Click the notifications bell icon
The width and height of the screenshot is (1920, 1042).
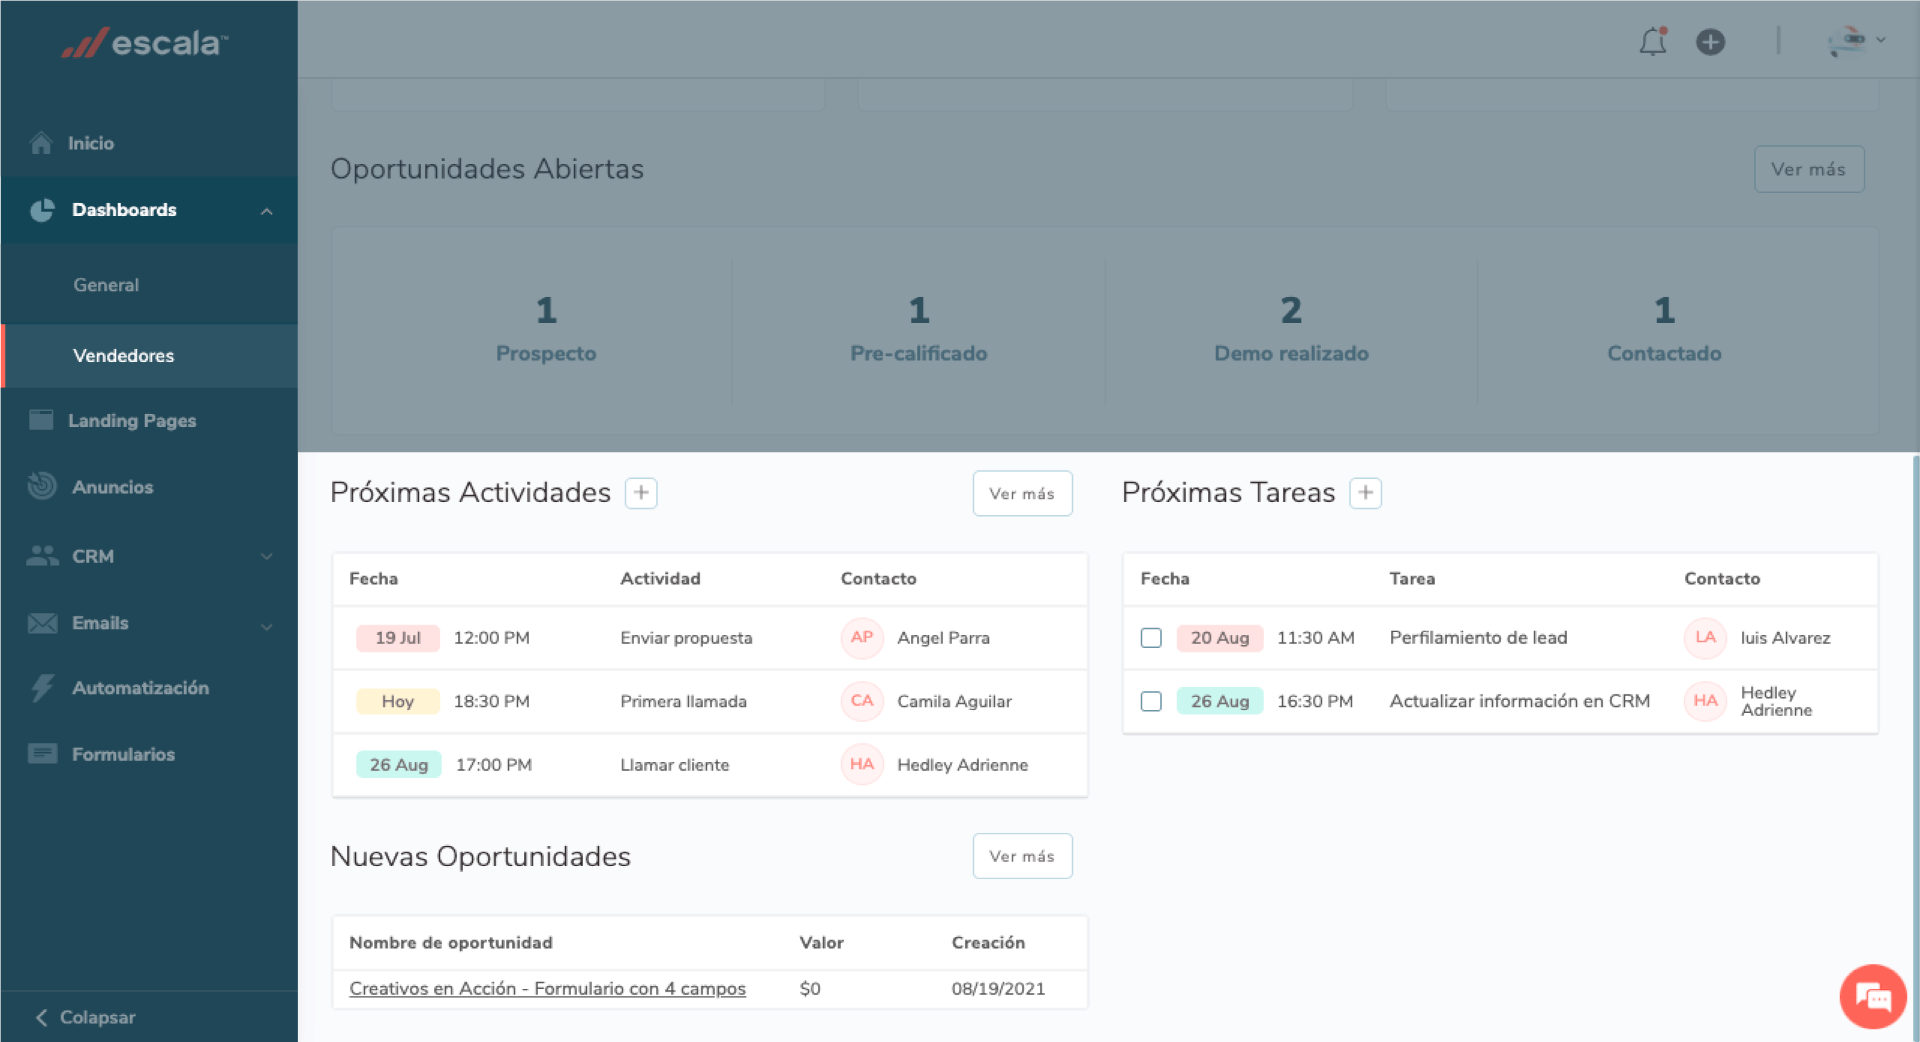coord(1652,42)
